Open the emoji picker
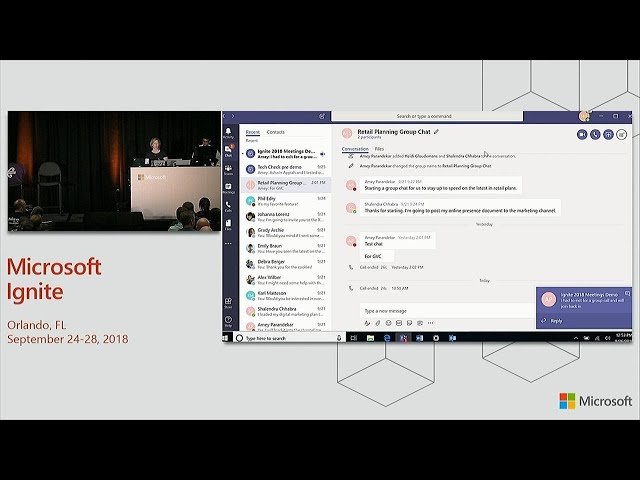Viewport: 640px width, 480px height. [x=389, y=323]
